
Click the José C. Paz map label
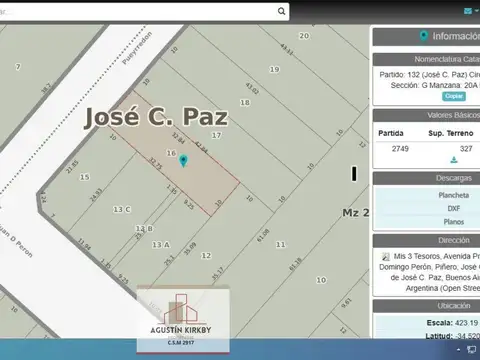pos(156,117)
